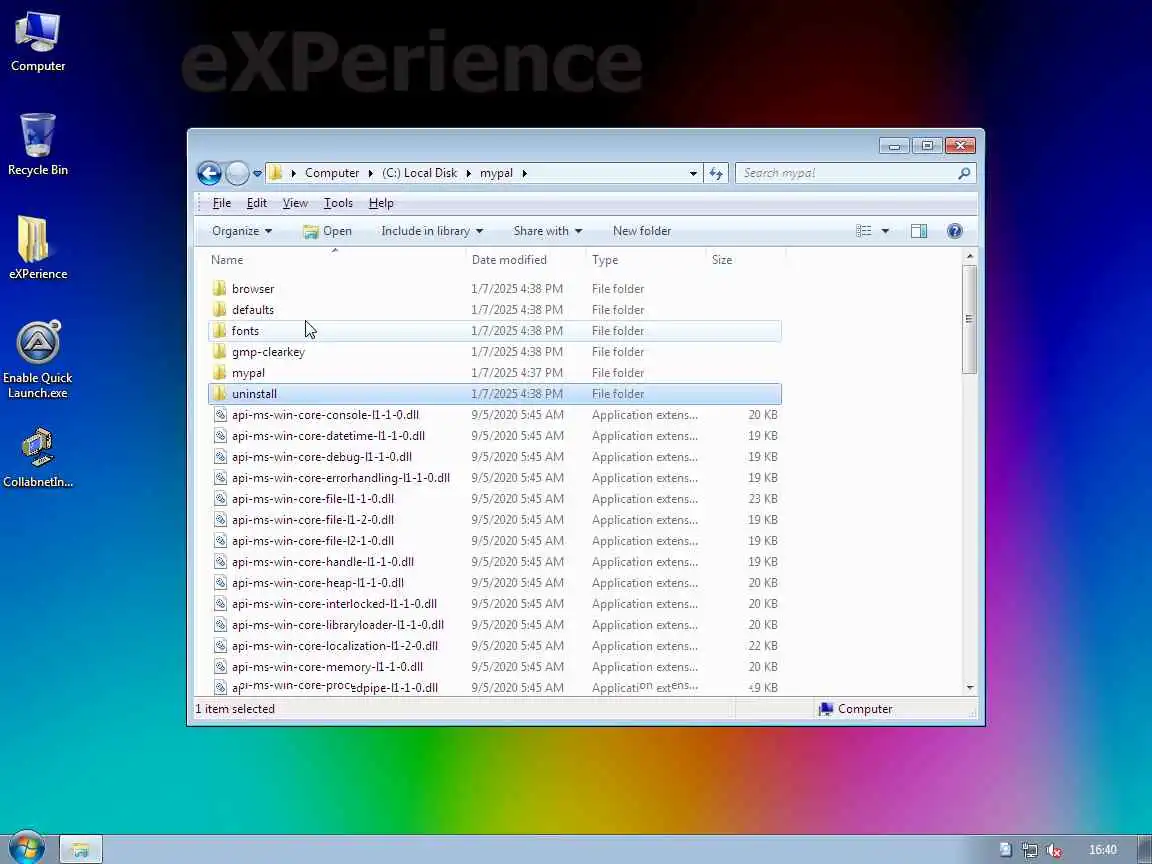This screenshot has height=864, width=1152.
Task: Open the Tools menu
Action: pyautogui.click(x=338, y=204)
